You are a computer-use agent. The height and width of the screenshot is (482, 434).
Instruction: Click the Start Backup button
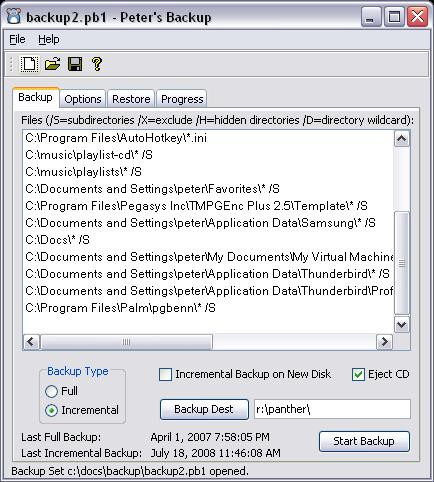[364, 441]
